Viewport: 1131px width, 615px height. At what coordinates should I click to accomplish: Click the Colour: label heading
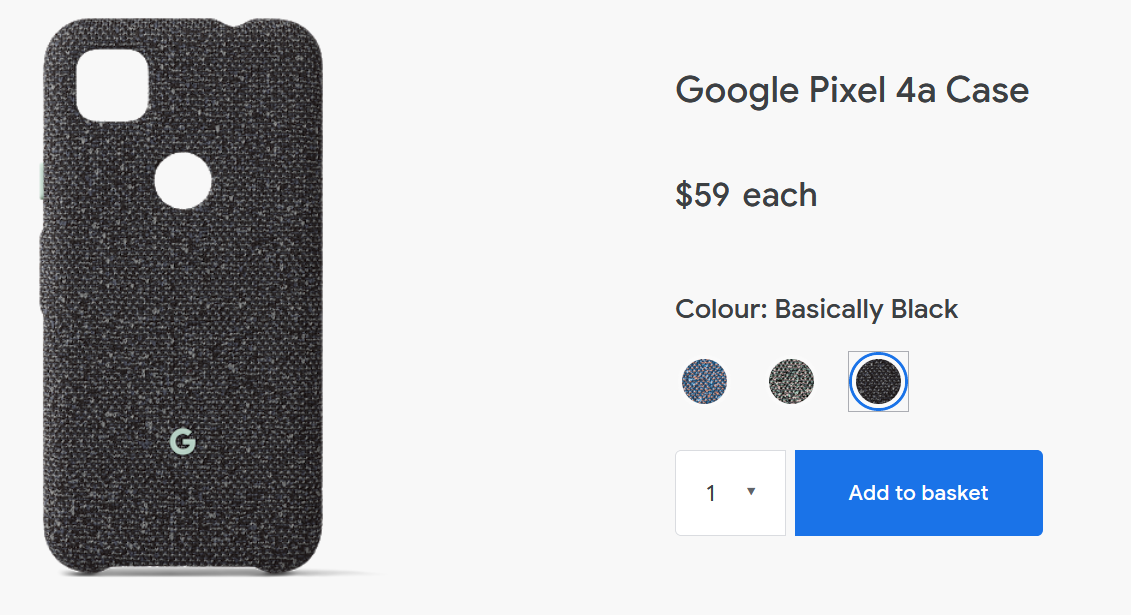[721, 309]
